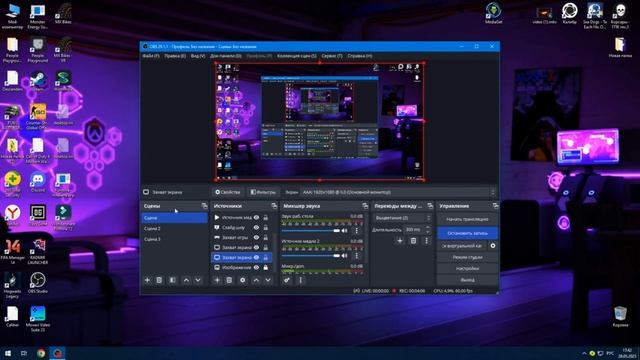Open Экран monitor selection dropdown
The image size is (640, 360).
tap(398, 192)
